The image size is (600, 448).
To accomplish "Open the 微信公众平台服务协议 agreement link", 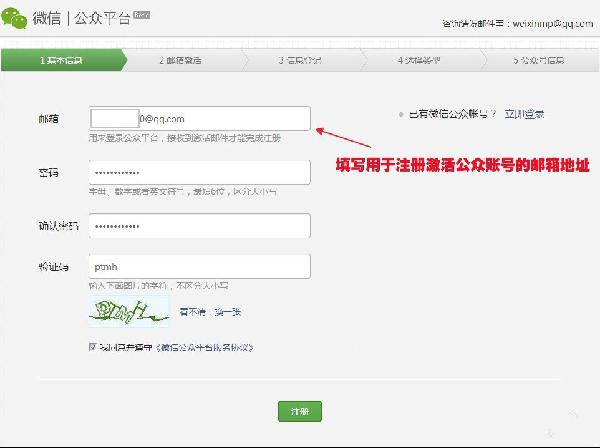I will pyautogui.click(x=208, y=347).
